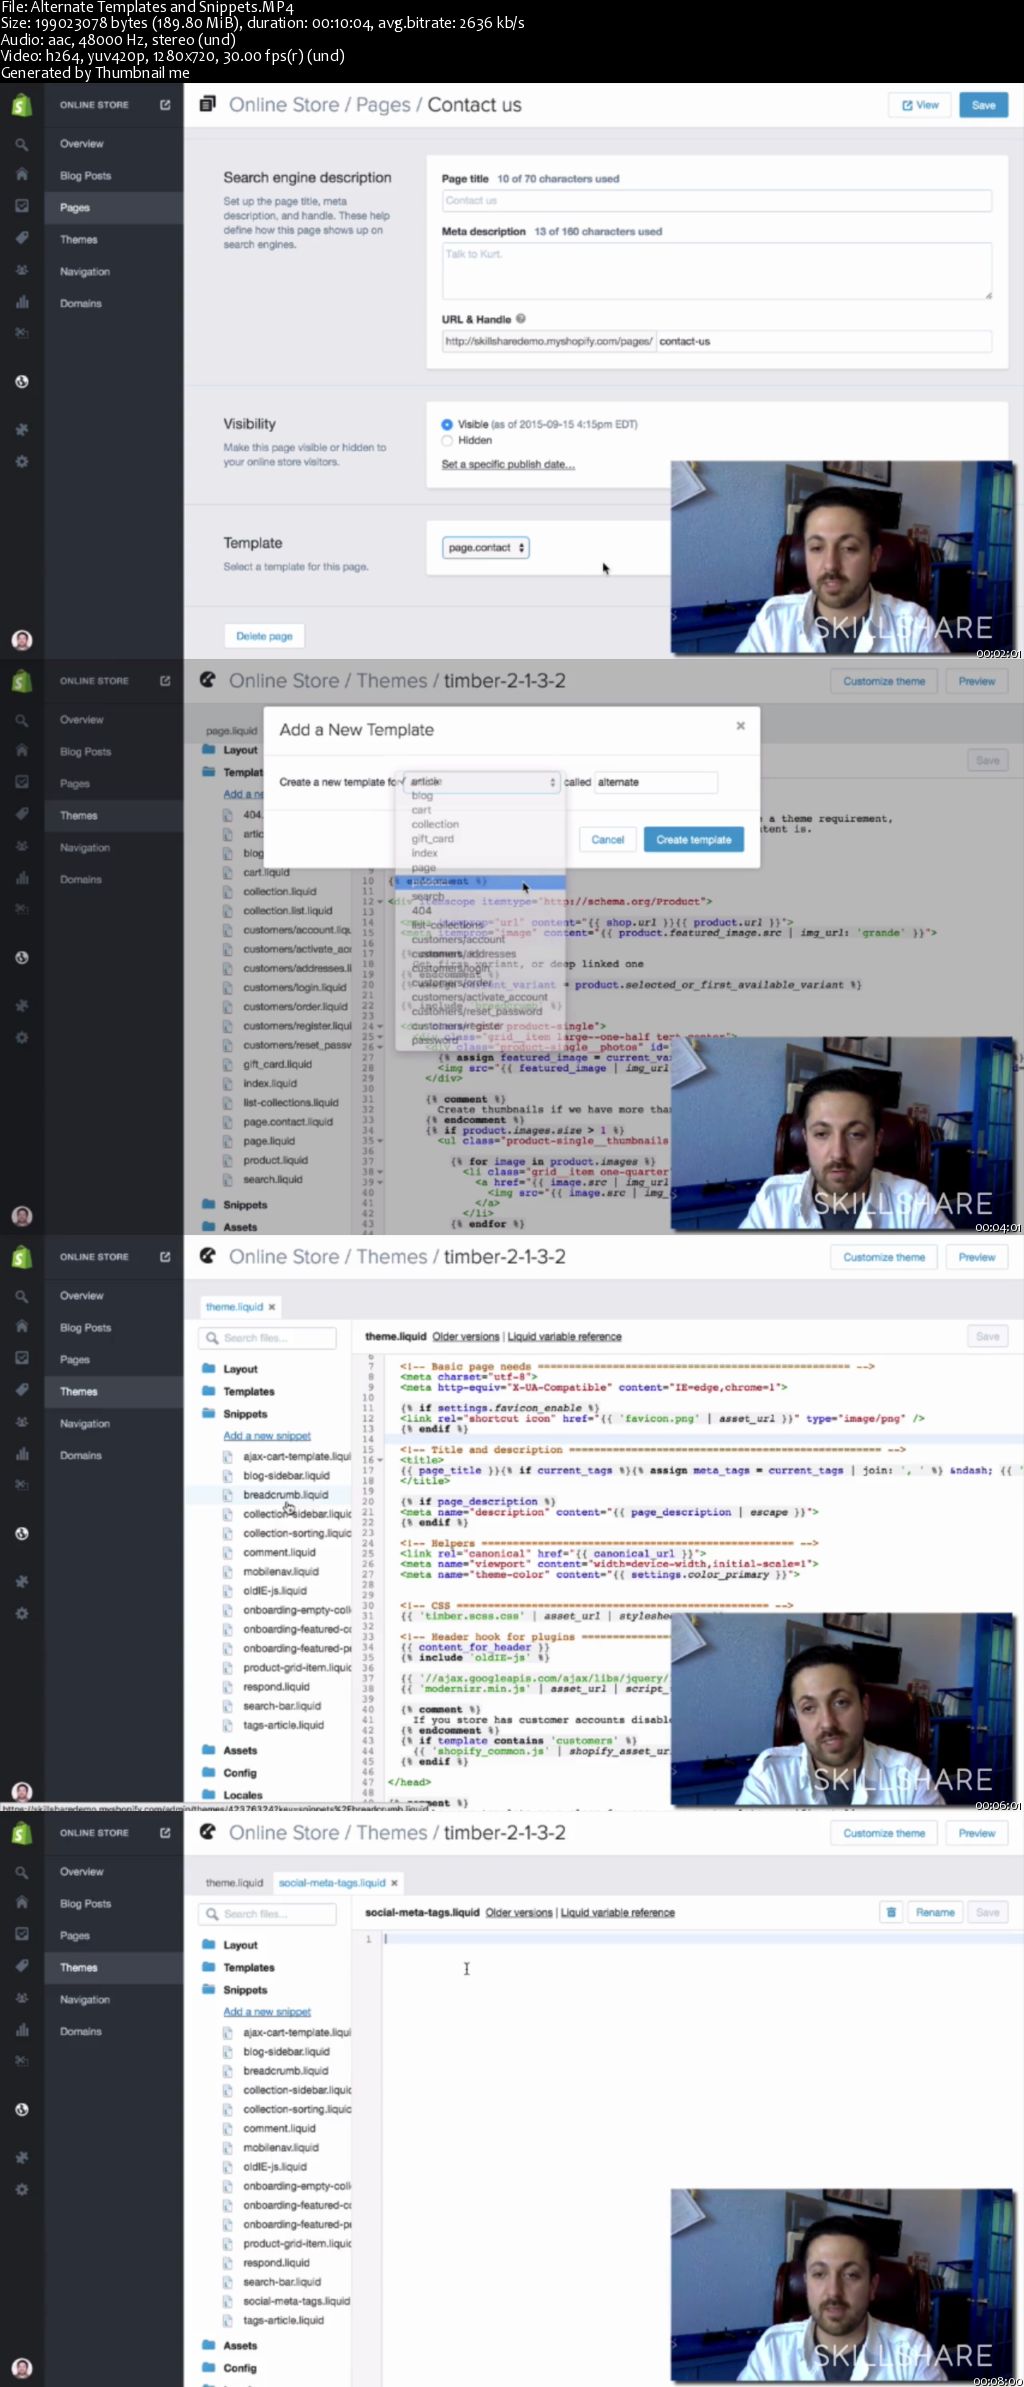1024x2387 pixels.
Task: Click the View button
Action: (919, 105)
